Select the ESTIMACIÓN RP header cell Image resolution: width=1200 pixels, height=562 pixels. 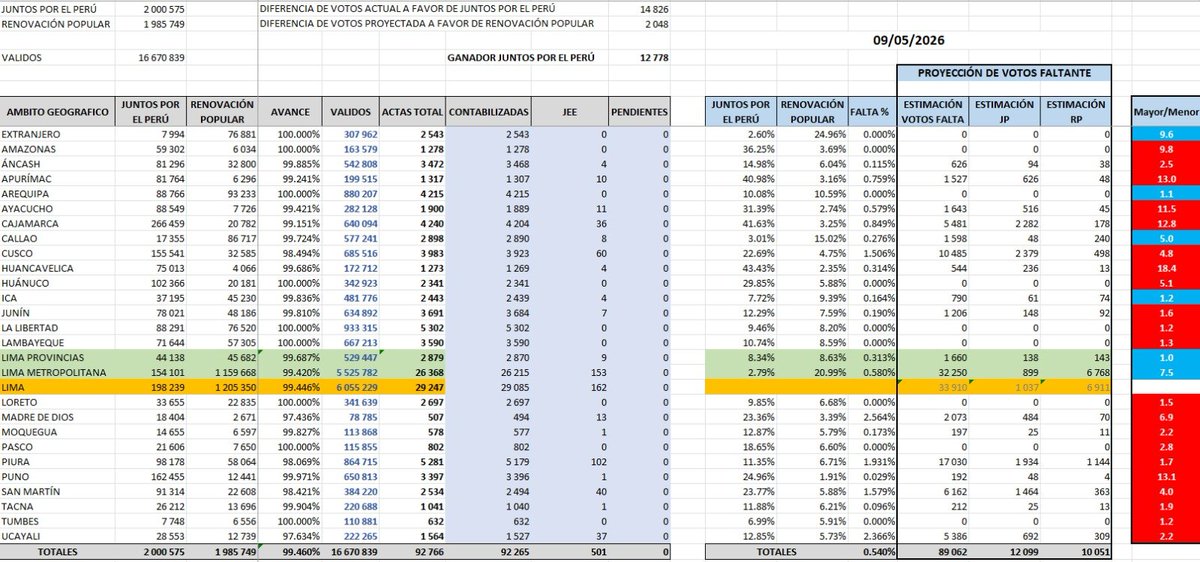(1074, 112)
